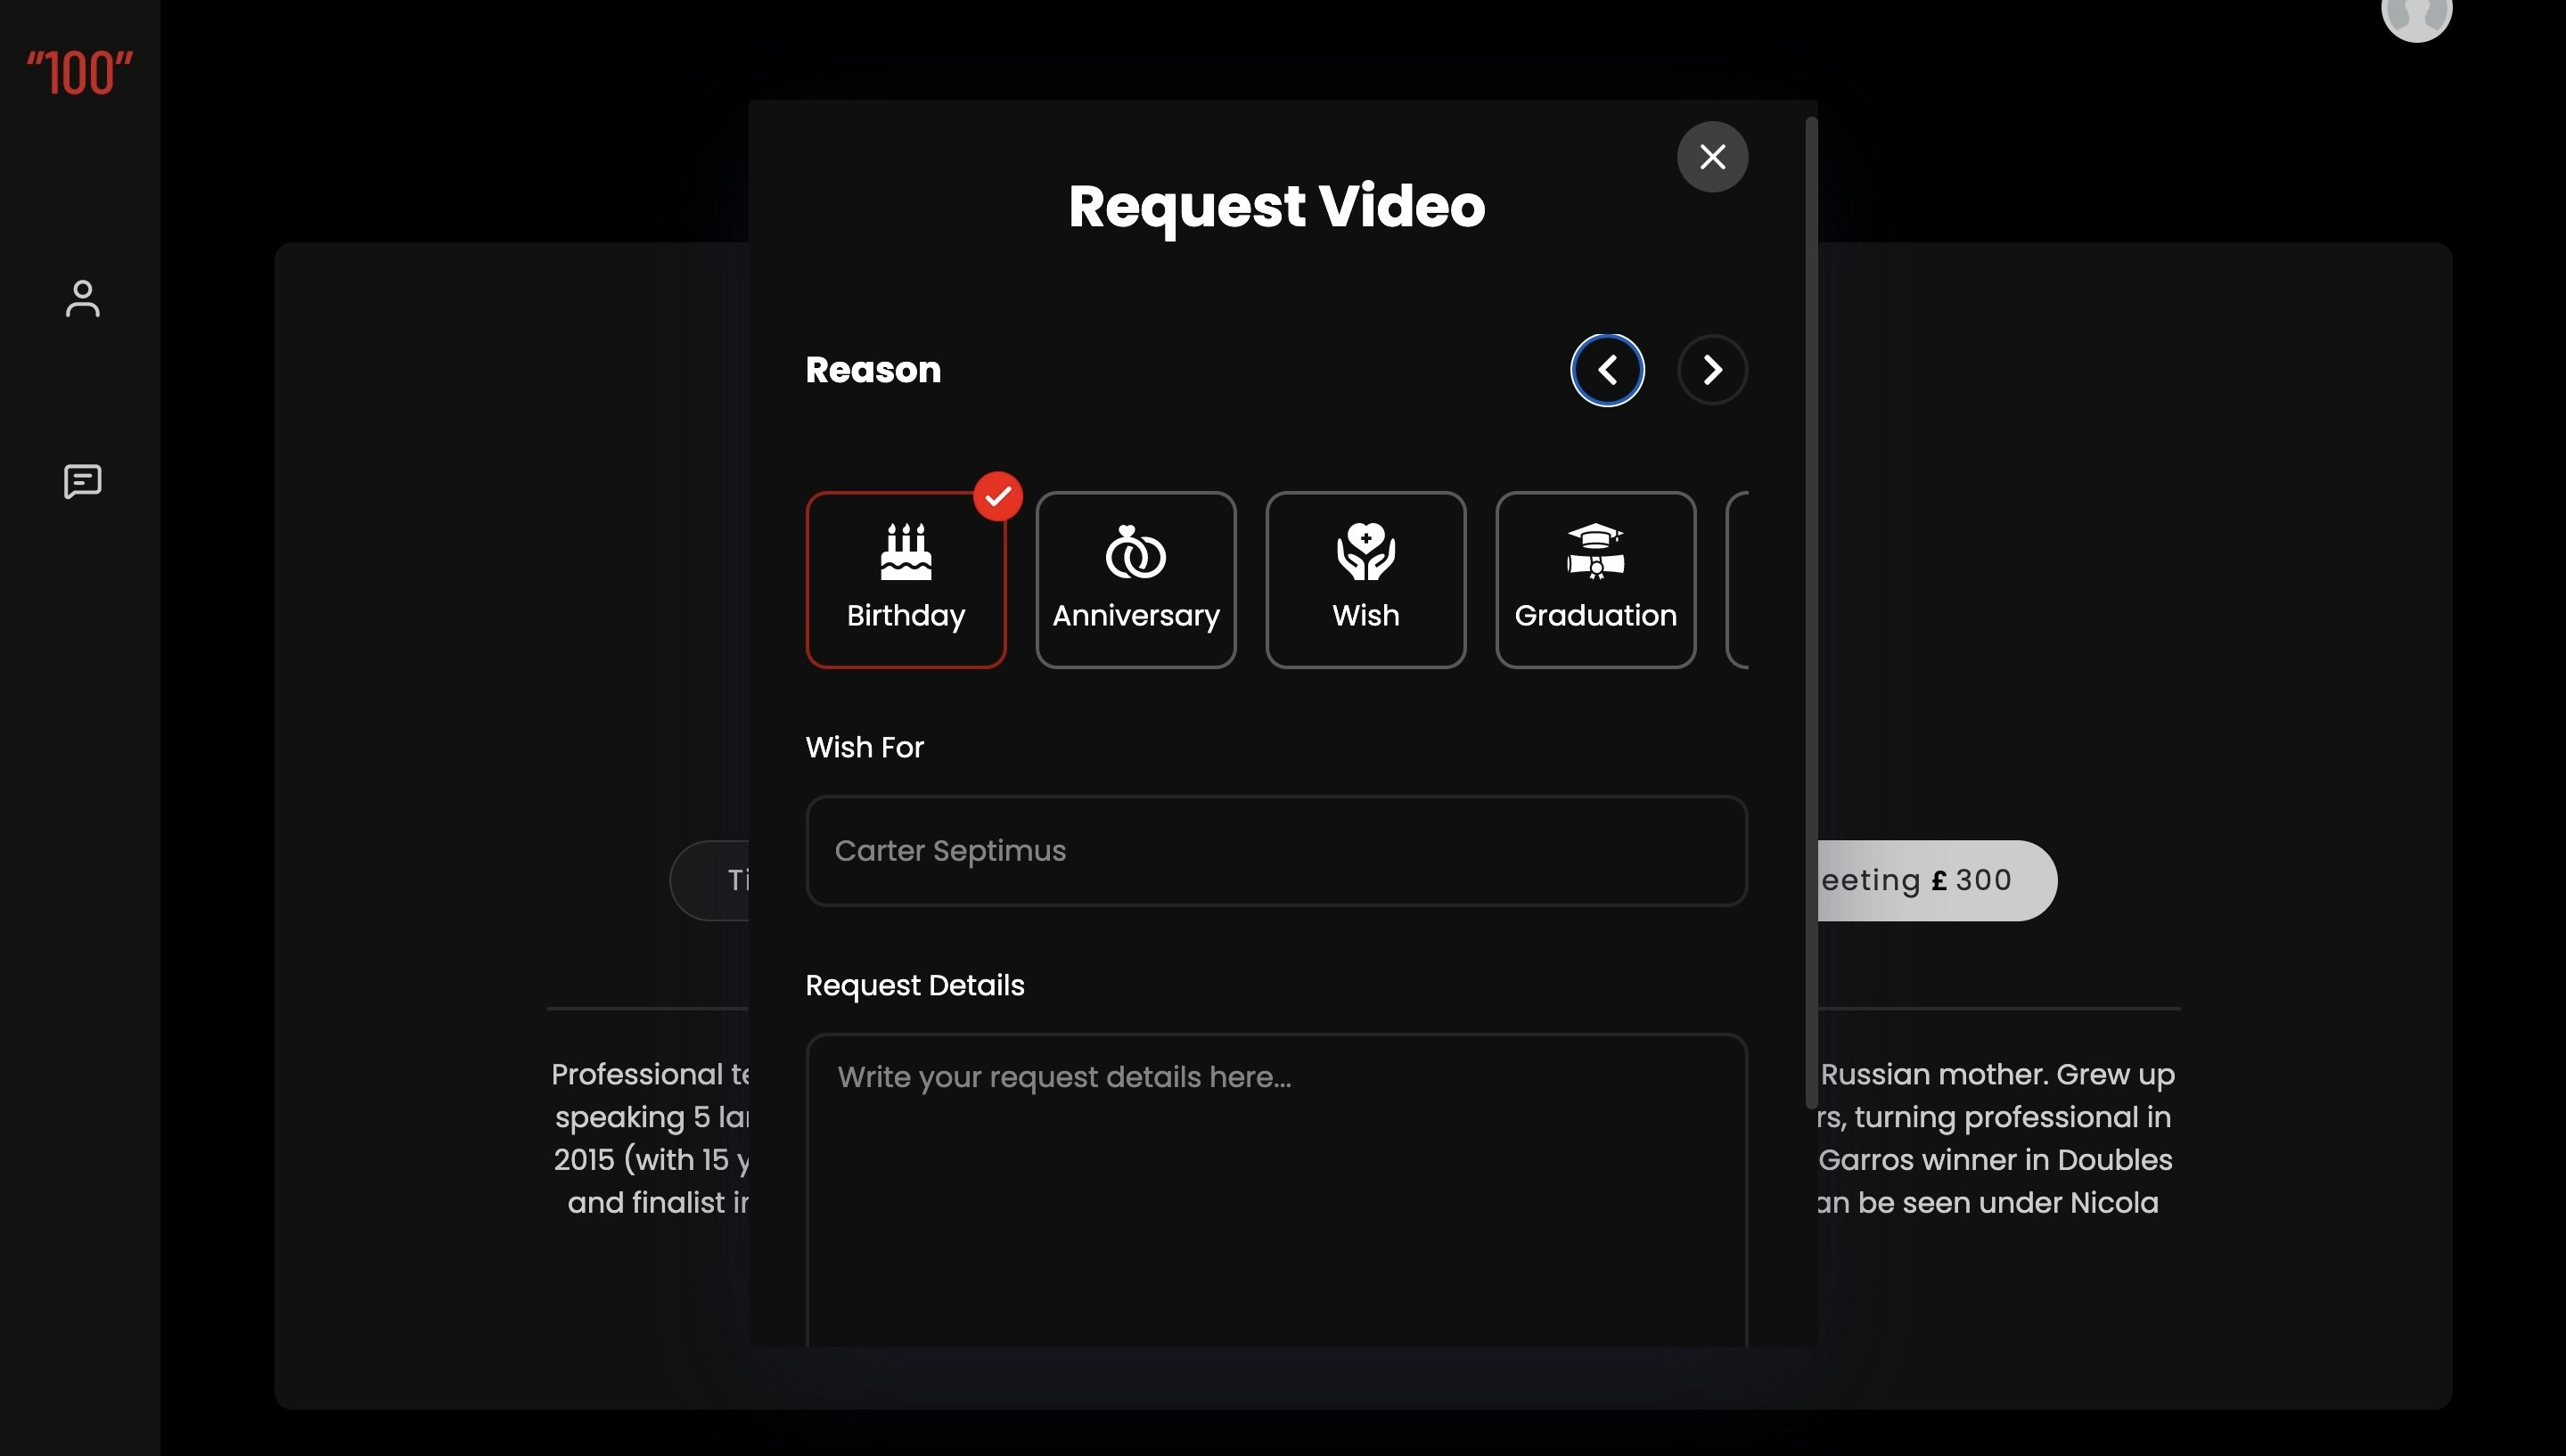Open the messages chat icon
The image size is (2566, 1456).
click(x=83, y=482)
